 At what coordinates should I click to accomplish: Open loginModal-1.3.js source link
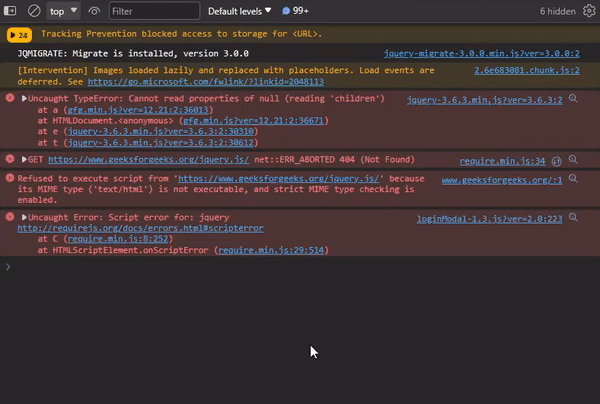coord(489,219)
